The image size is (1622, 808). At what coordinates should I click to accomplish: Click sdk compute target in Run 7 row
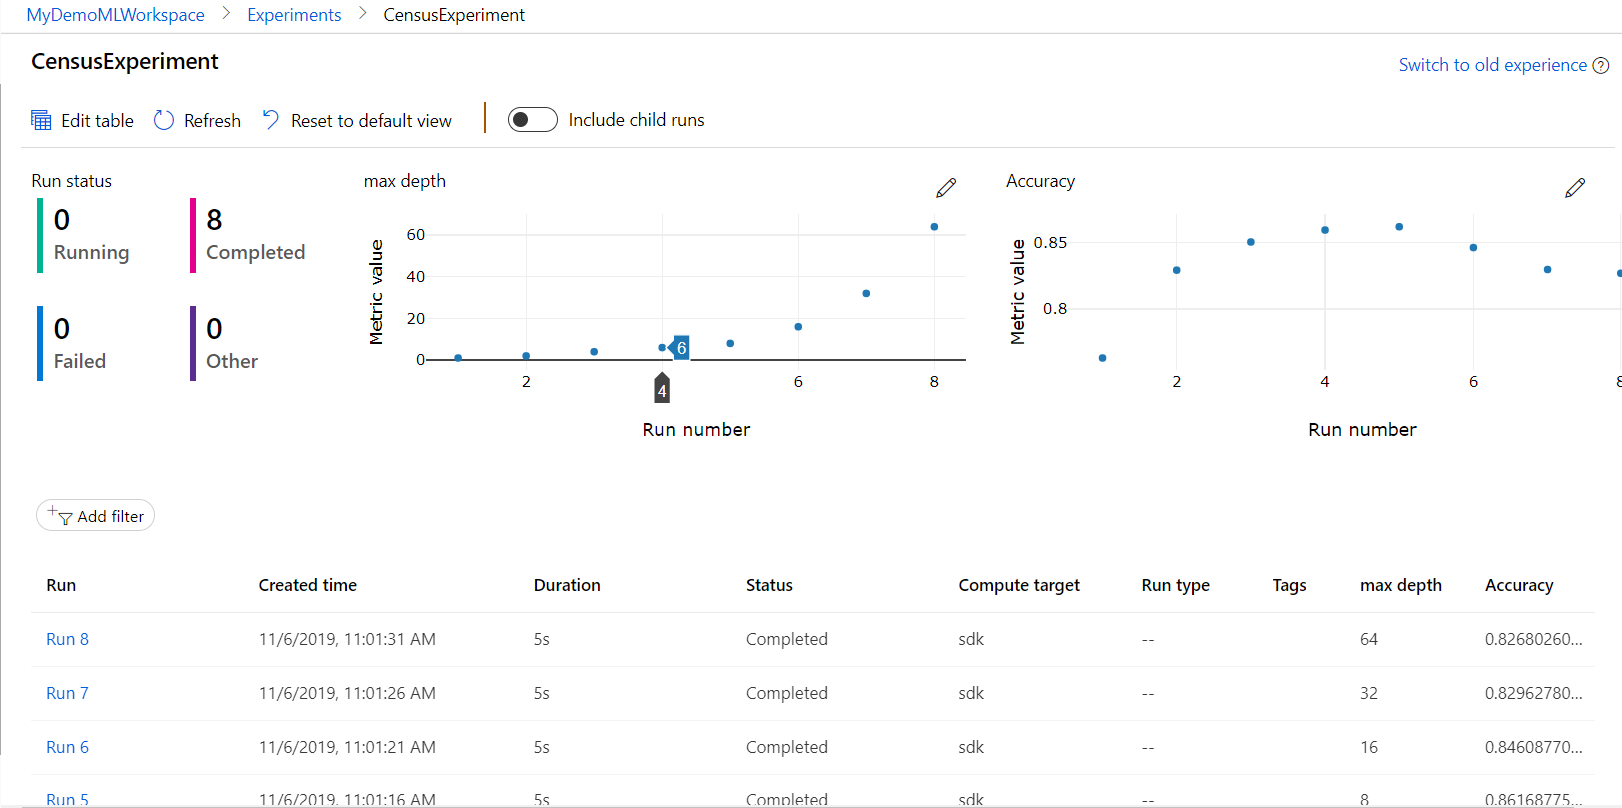click(971, 693)
